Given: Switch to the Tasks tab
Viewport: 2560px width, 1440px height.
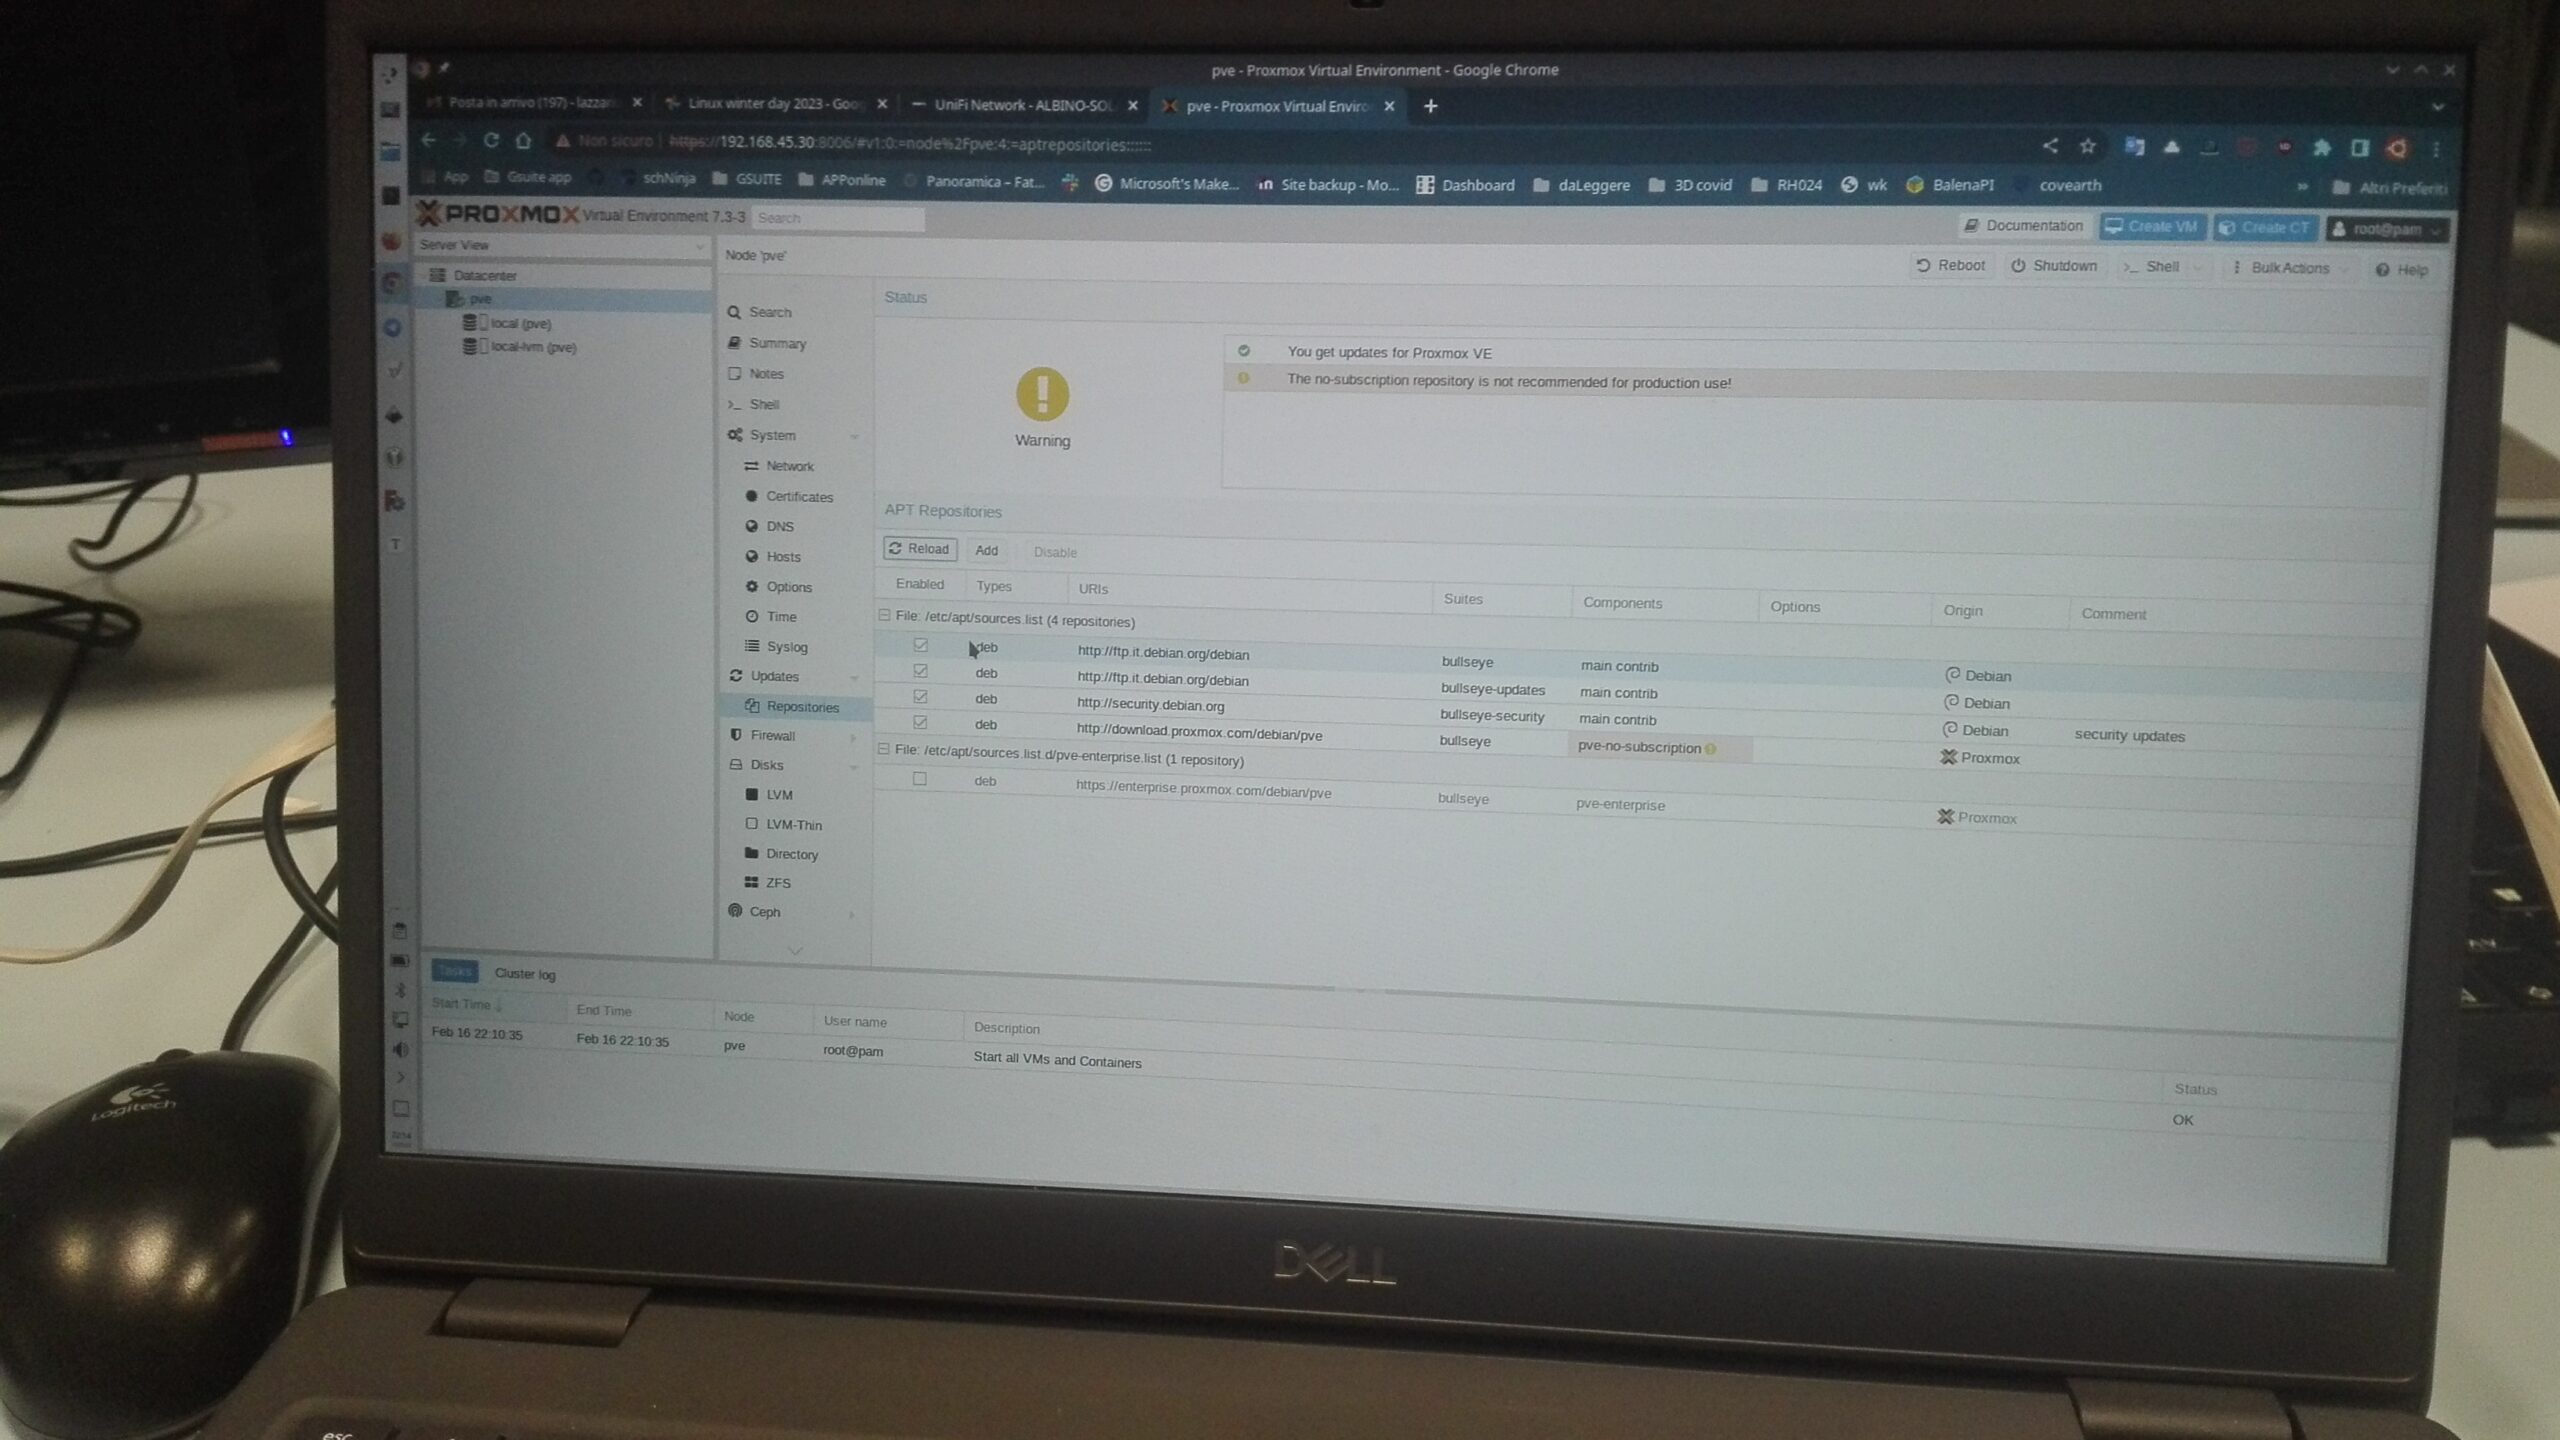Looking at the screenshot, I should 454,971.
